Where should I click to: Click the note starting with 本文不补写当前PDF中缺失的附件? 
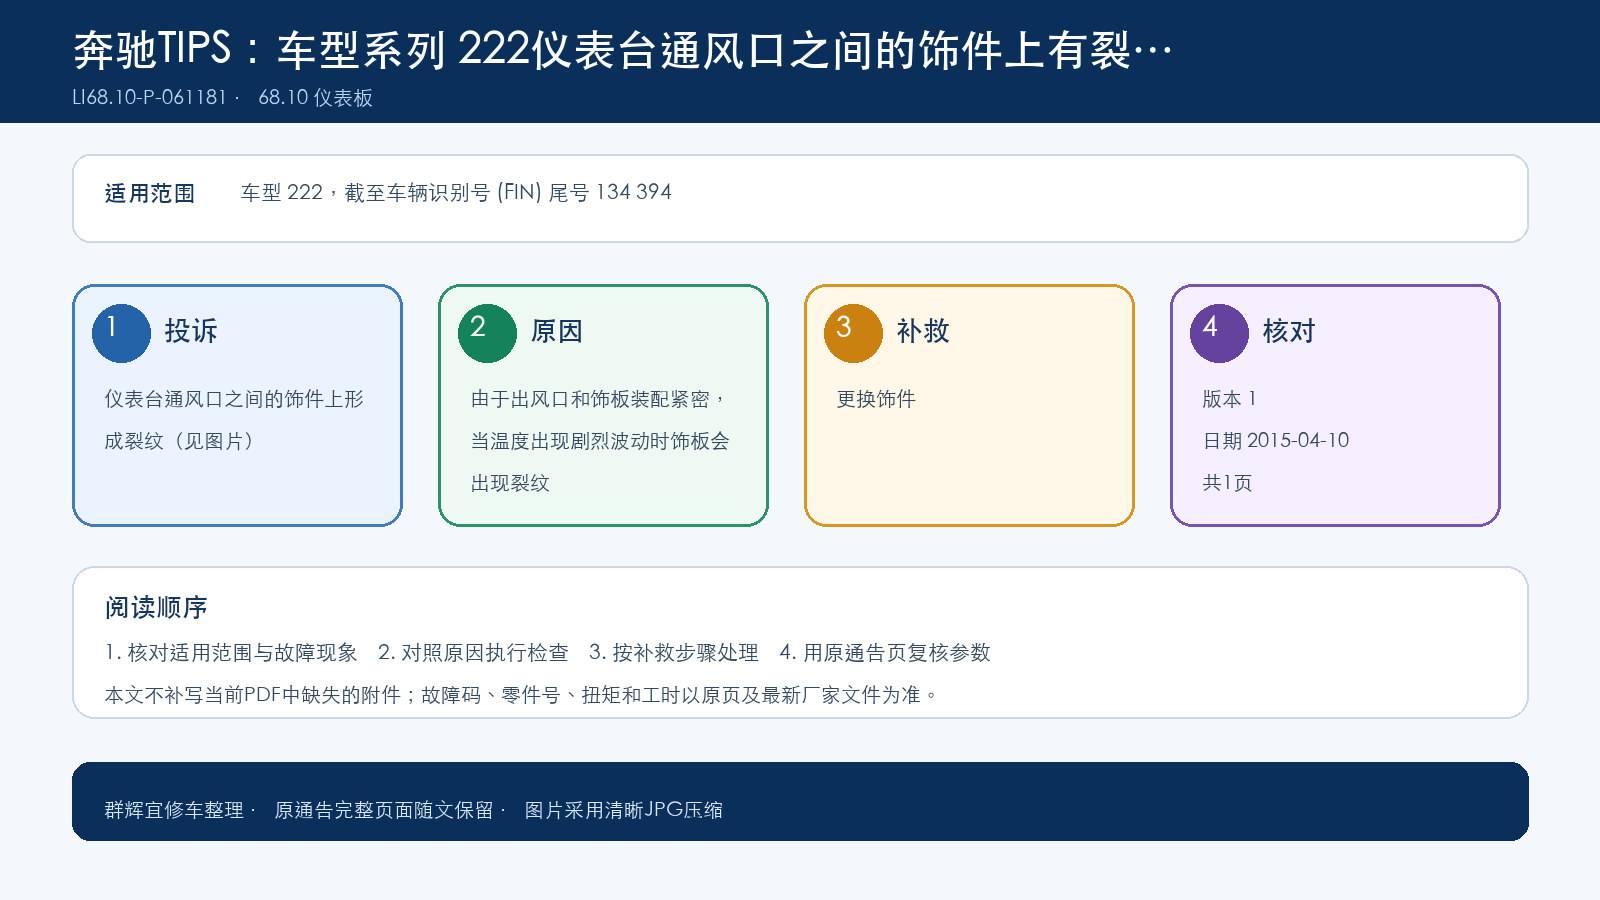click(x=521, y=695)
